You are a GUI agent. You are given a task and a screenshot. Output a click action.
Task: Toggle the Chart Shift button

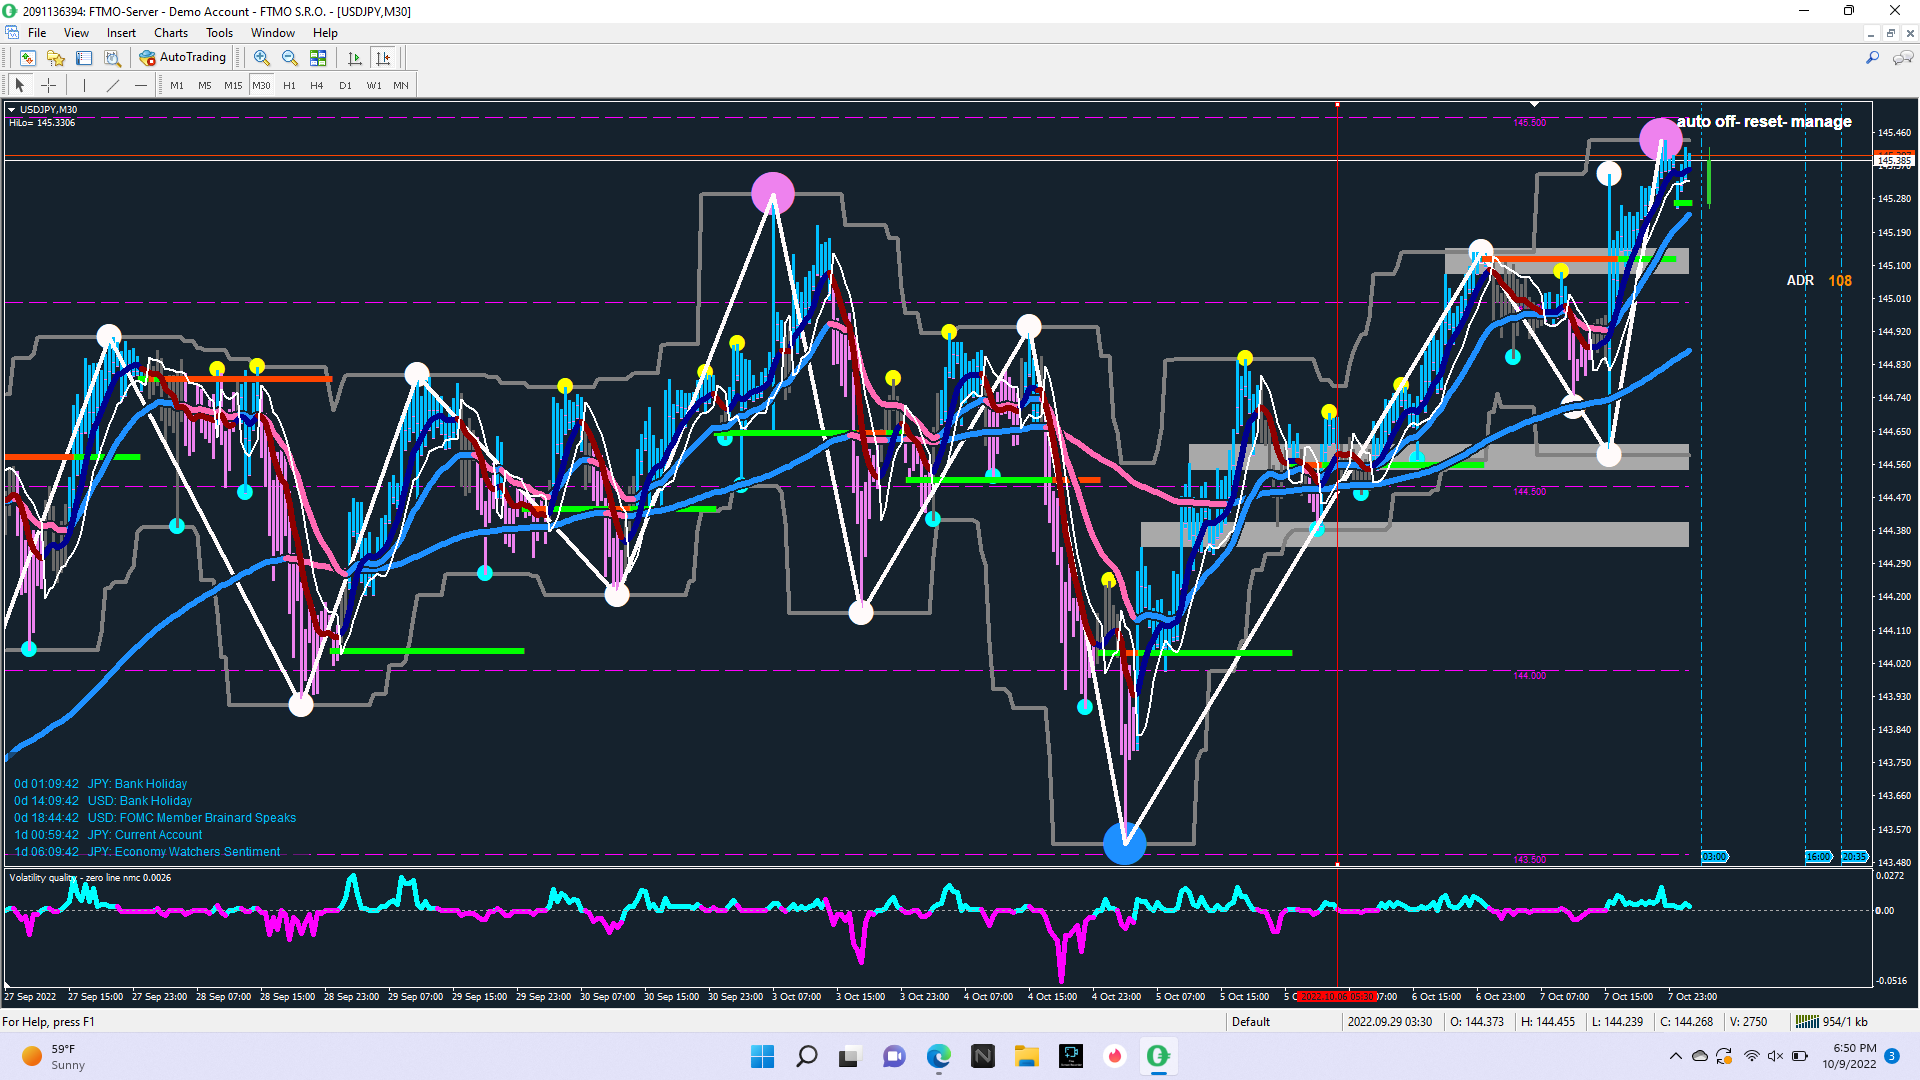(x=383, y=58)
